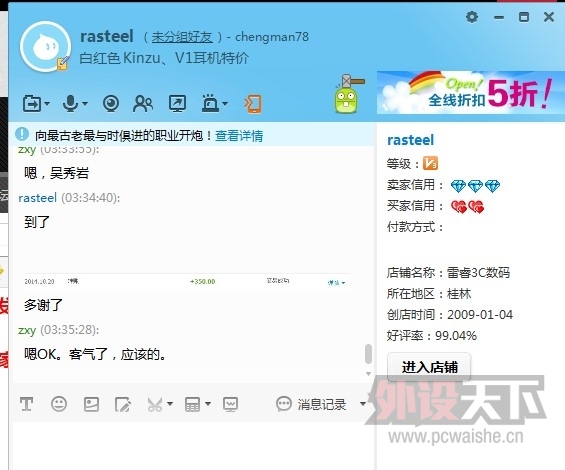Expand the 消息记录 dropdown arrow
The width and height of the screenshot is (565, 470).
click(x=363, y=404)
